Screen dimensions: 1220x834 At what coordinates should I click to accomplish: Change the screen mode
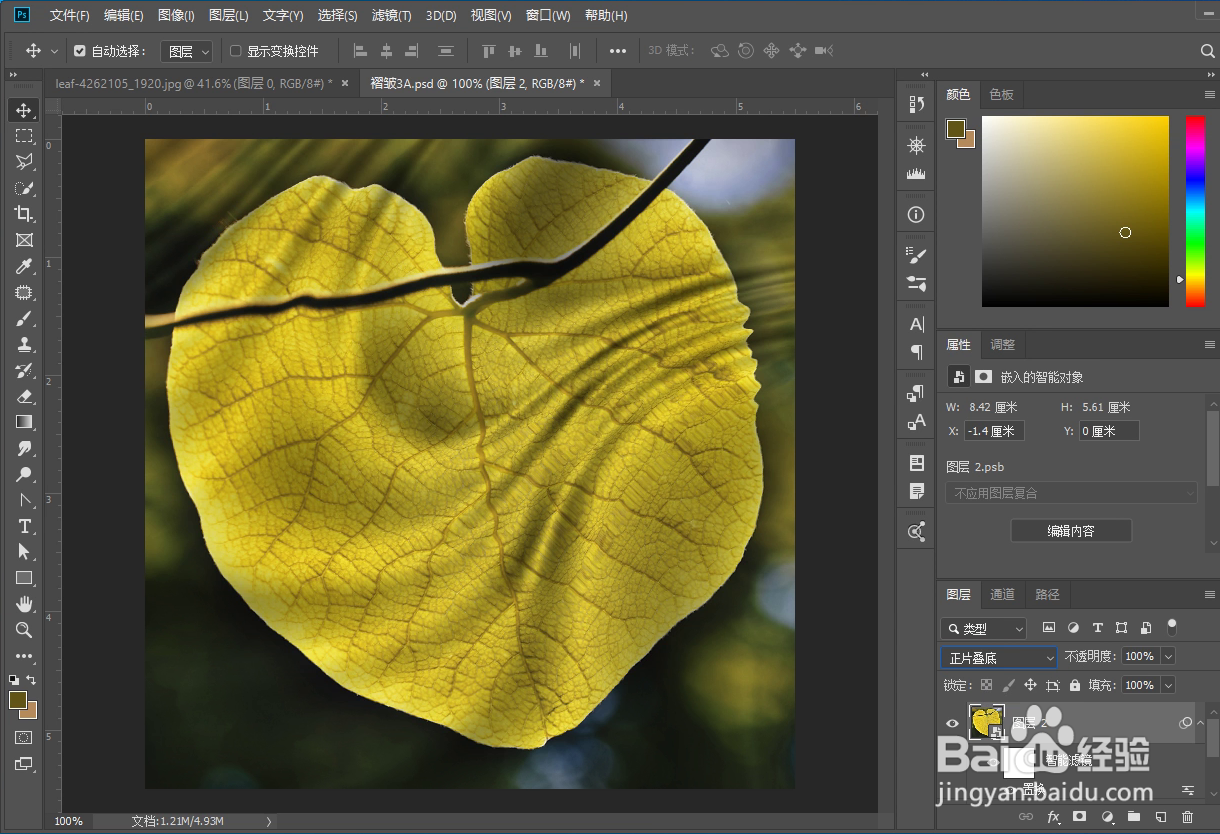point(24,764)
